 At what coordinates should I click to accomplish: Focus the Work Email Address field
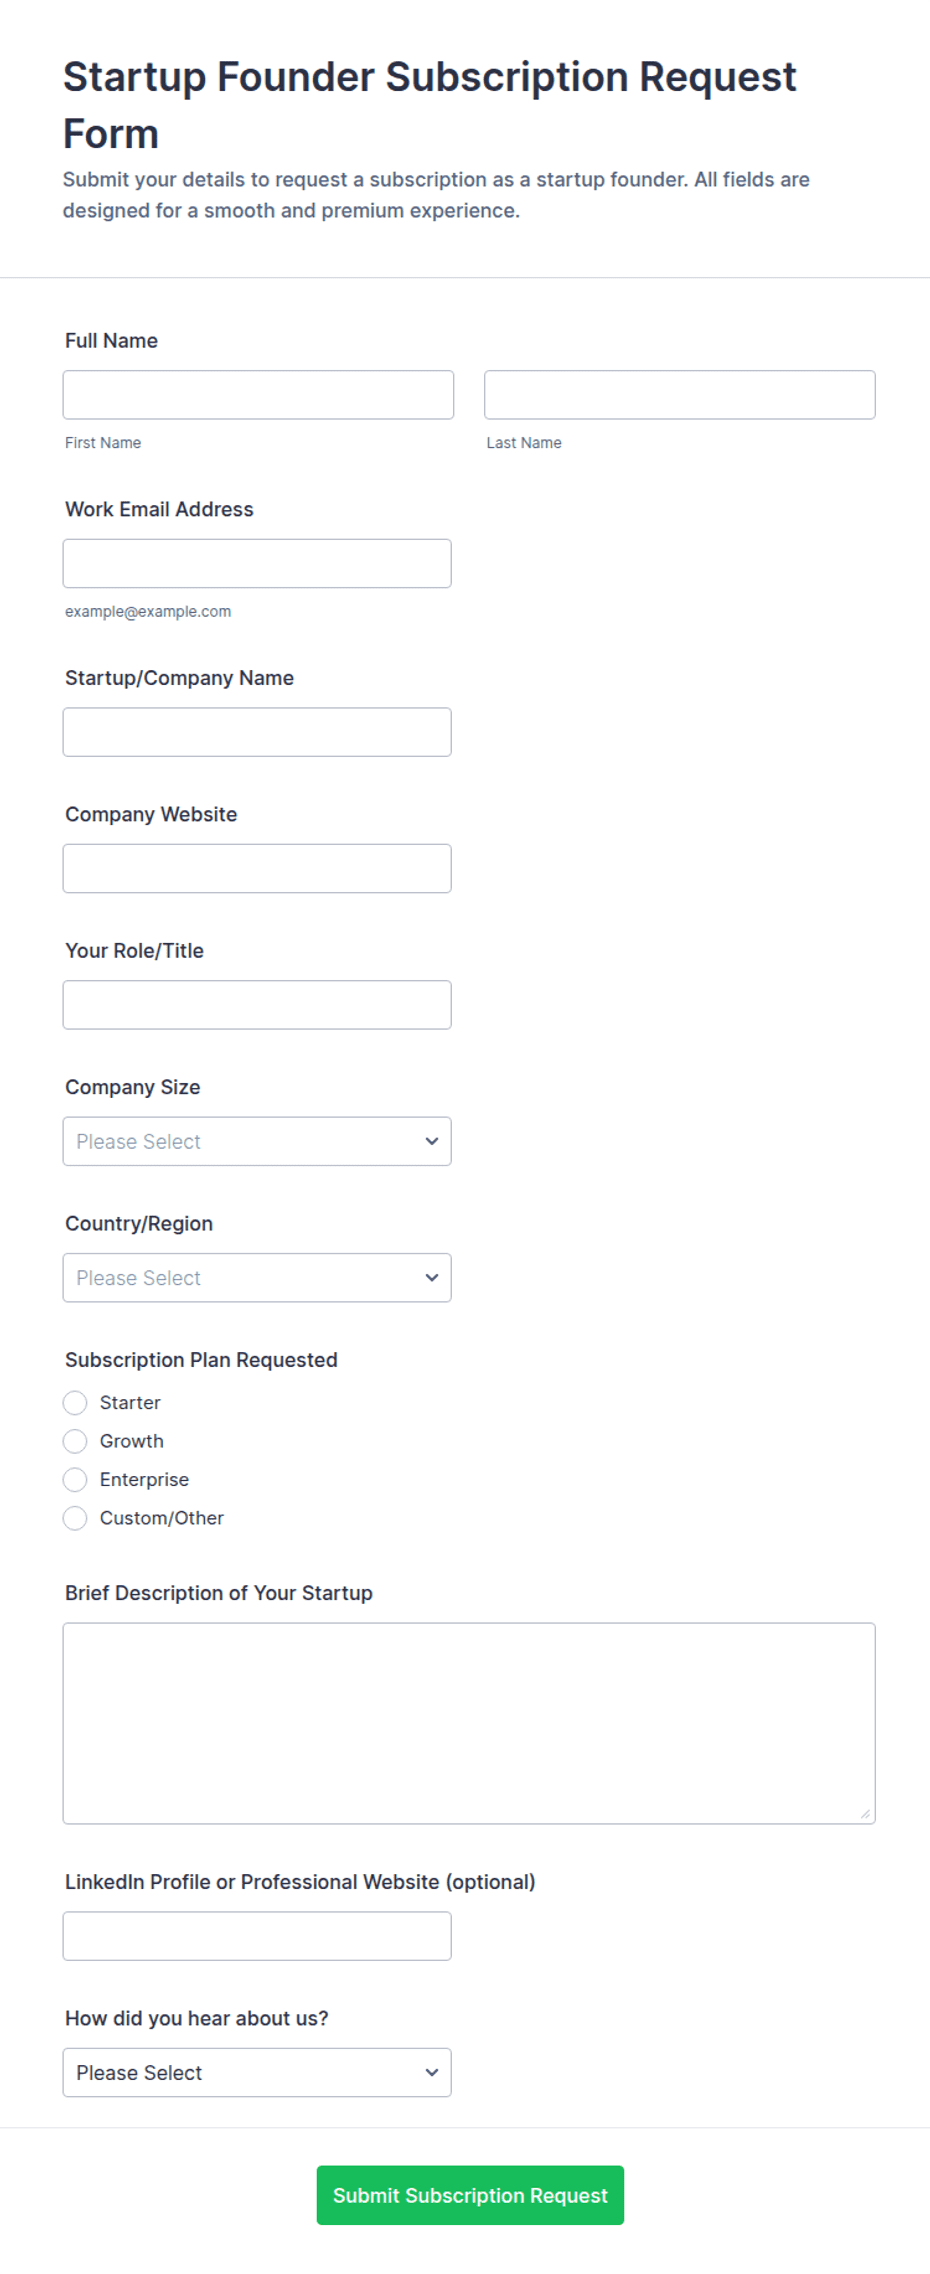(x=257, y=564)
